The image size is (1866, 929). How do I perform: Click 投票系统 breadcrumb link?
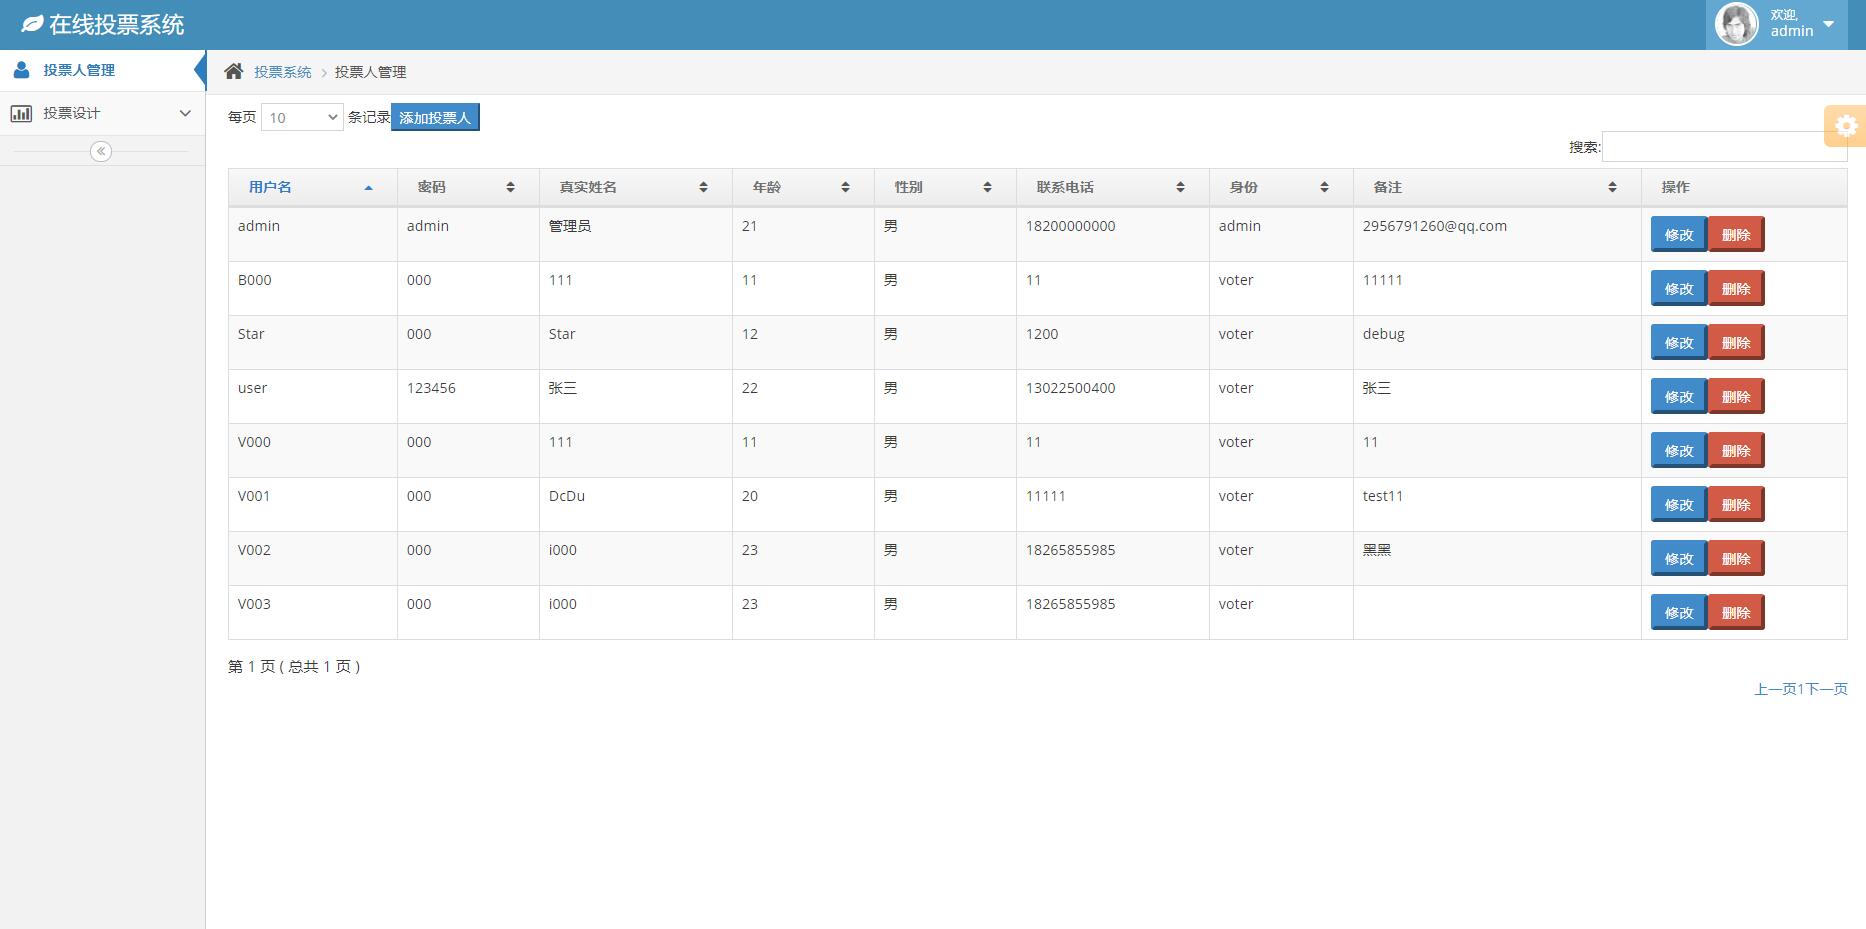282,72
